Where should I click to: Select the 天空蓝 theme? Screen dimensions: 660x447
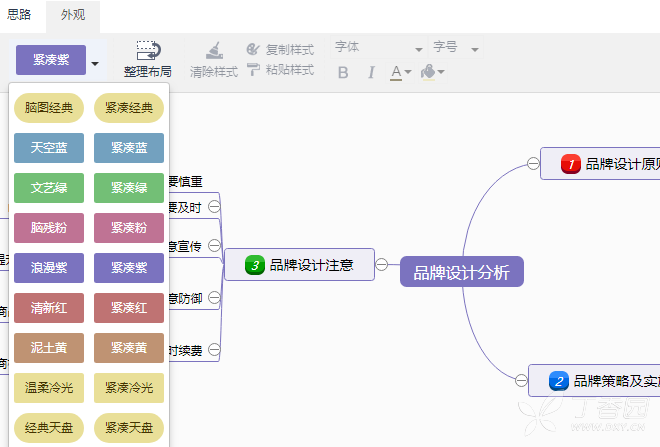point(49,148)
